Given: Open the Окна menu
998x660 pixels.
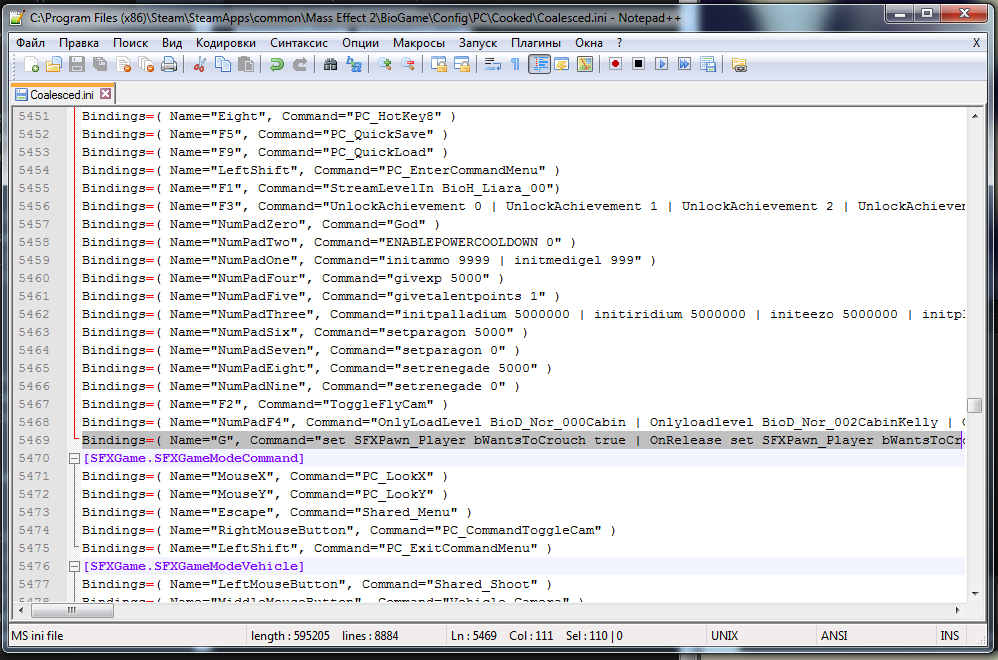Looking at the screenshot, I should pyautogui.click(x=589, y=43).
